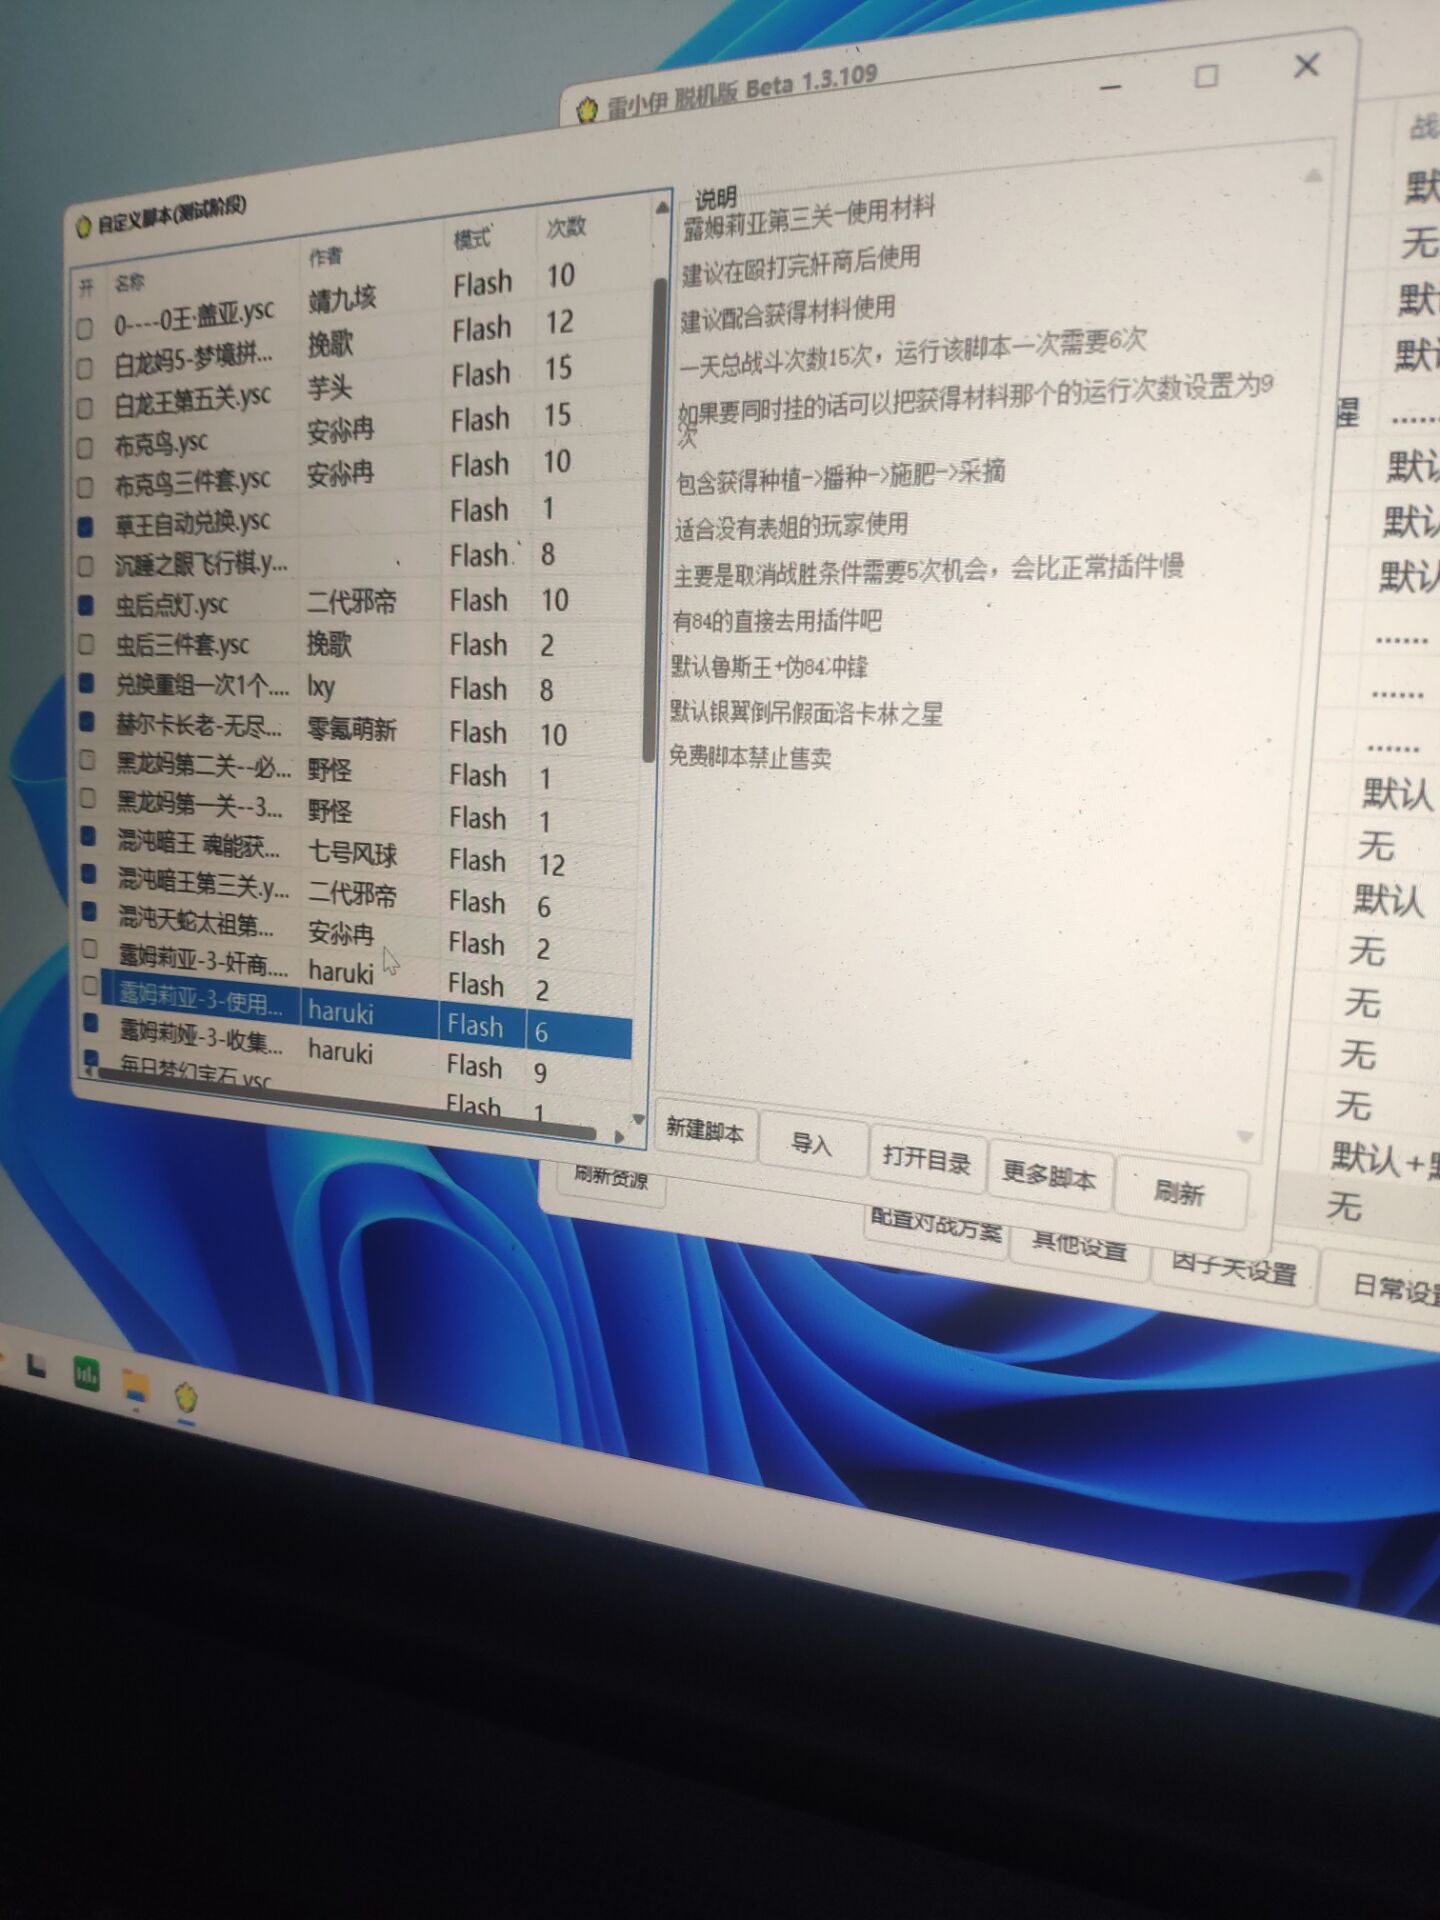Viewport: 1440px width, 1920px height.
Task: Uncheck the 赫尔卡长老-无尽 checkbox
Action: pos(87,721)
